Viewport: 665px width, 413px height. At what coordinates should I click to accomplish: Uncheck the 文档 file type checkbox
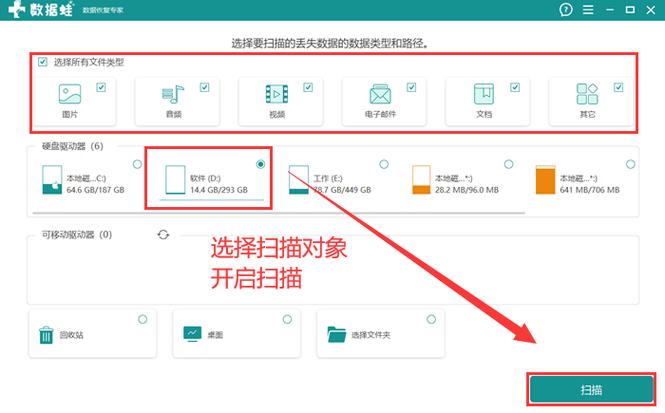(x=515, y=87)
